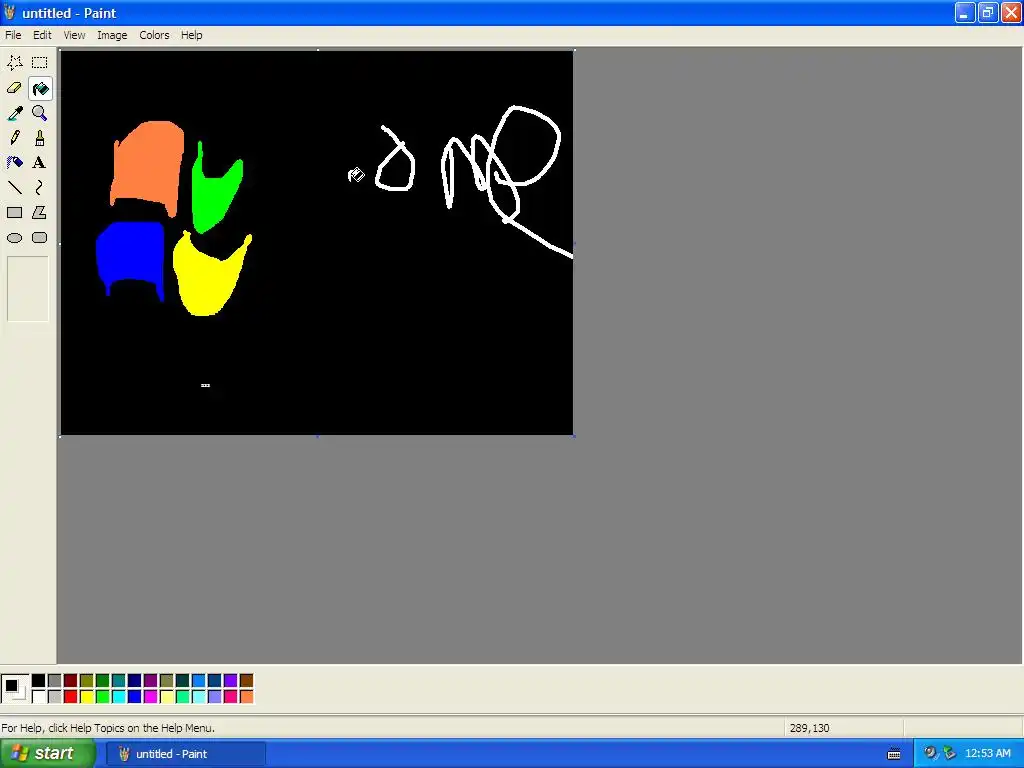
Task: Choose the dark purple swatch
Action: click(151, 681)
